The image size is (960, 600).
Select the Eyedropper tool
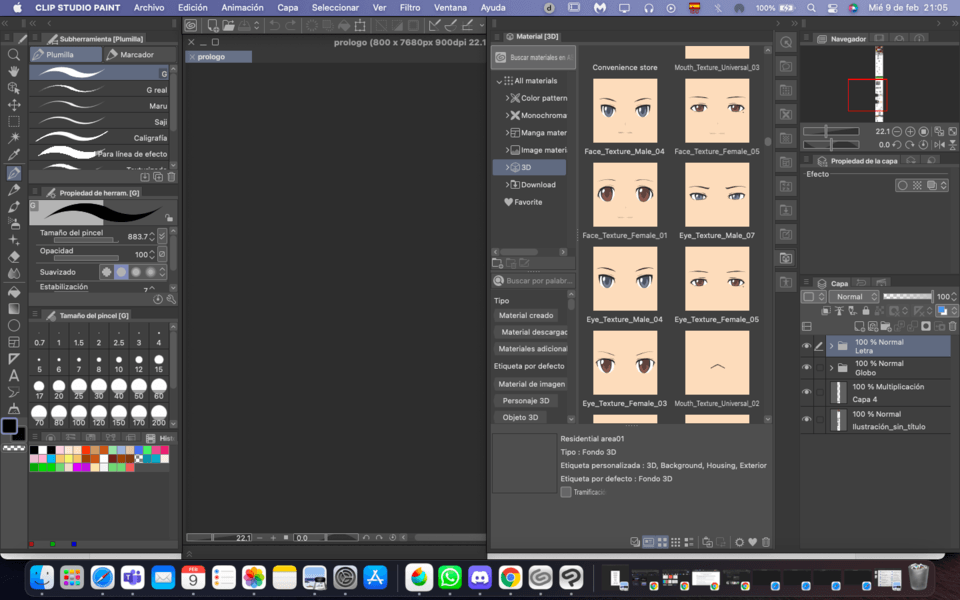pyautogui.click(x=13, y=154)
